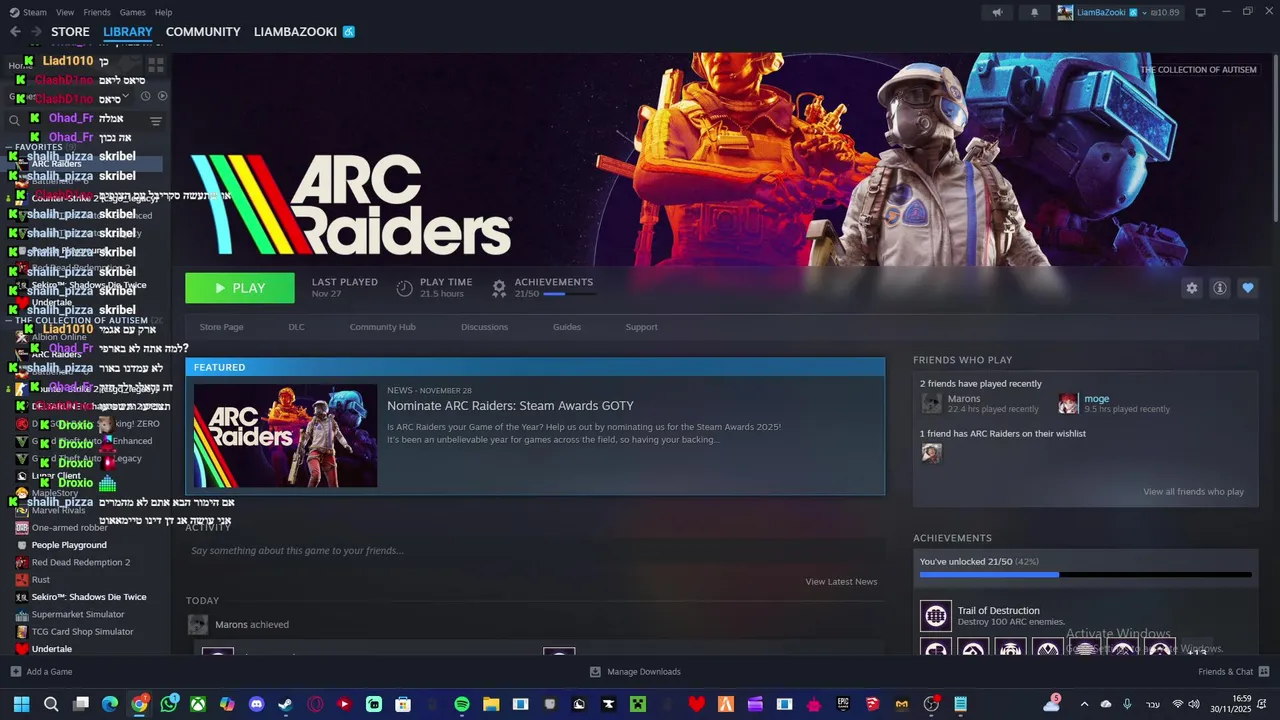Viewport: 1280px width, 720px height.
Task: Go to the COMMUNITY section
Action: click(203, 32)
